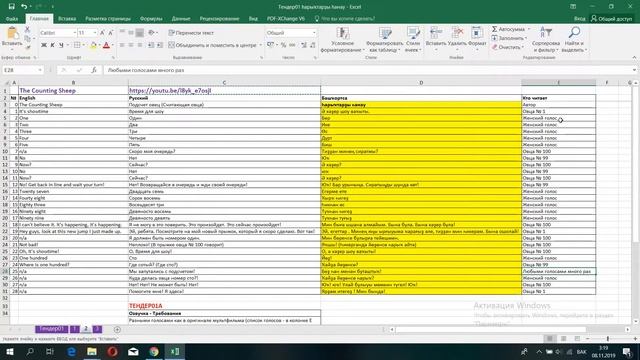The width and height of the screenshot is (640, 360).
Task: Increase cell indent
Action: coord(160,45)
